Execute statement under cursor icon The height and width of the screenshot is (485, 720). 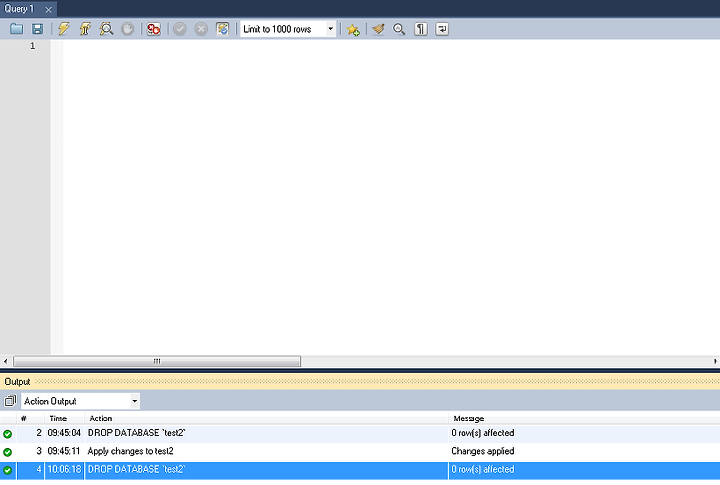click(x=85, y=29)
